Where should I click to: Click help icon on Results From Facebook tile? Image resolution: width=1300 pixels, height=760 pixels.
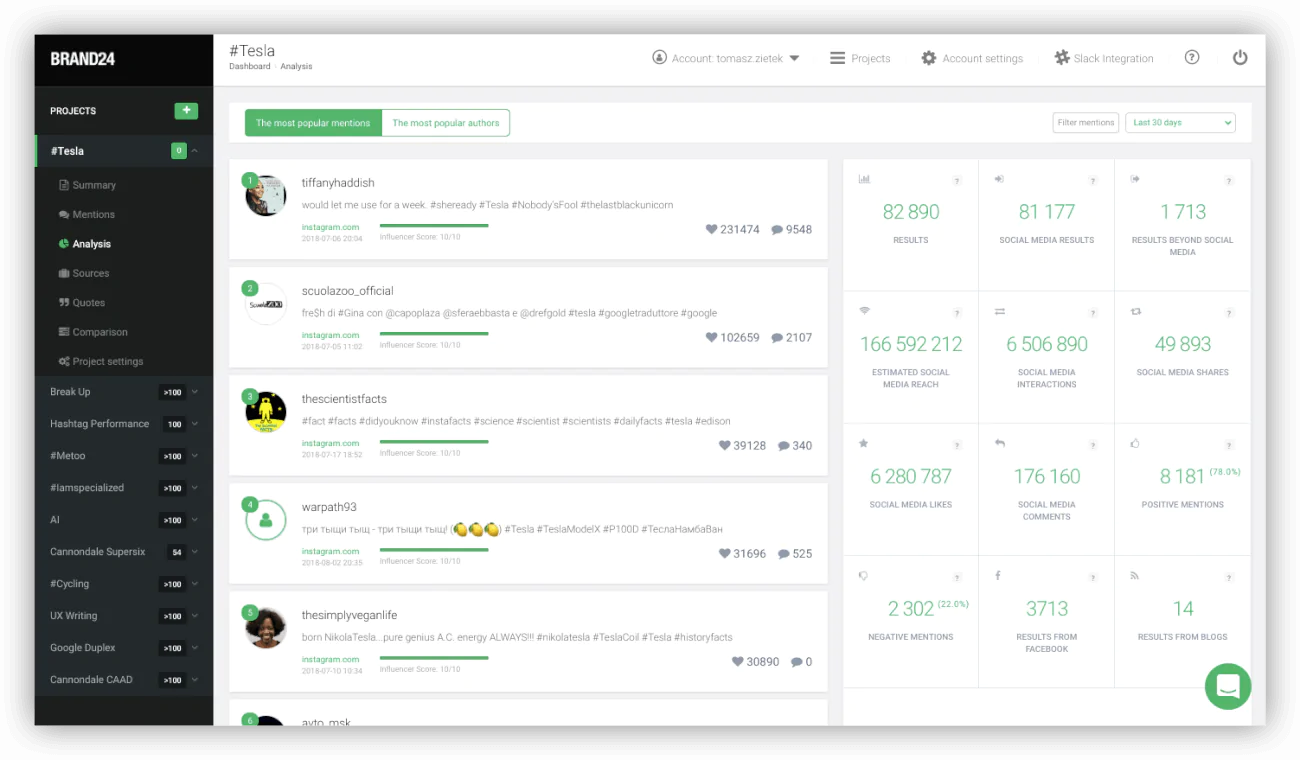pos(1093,578)
